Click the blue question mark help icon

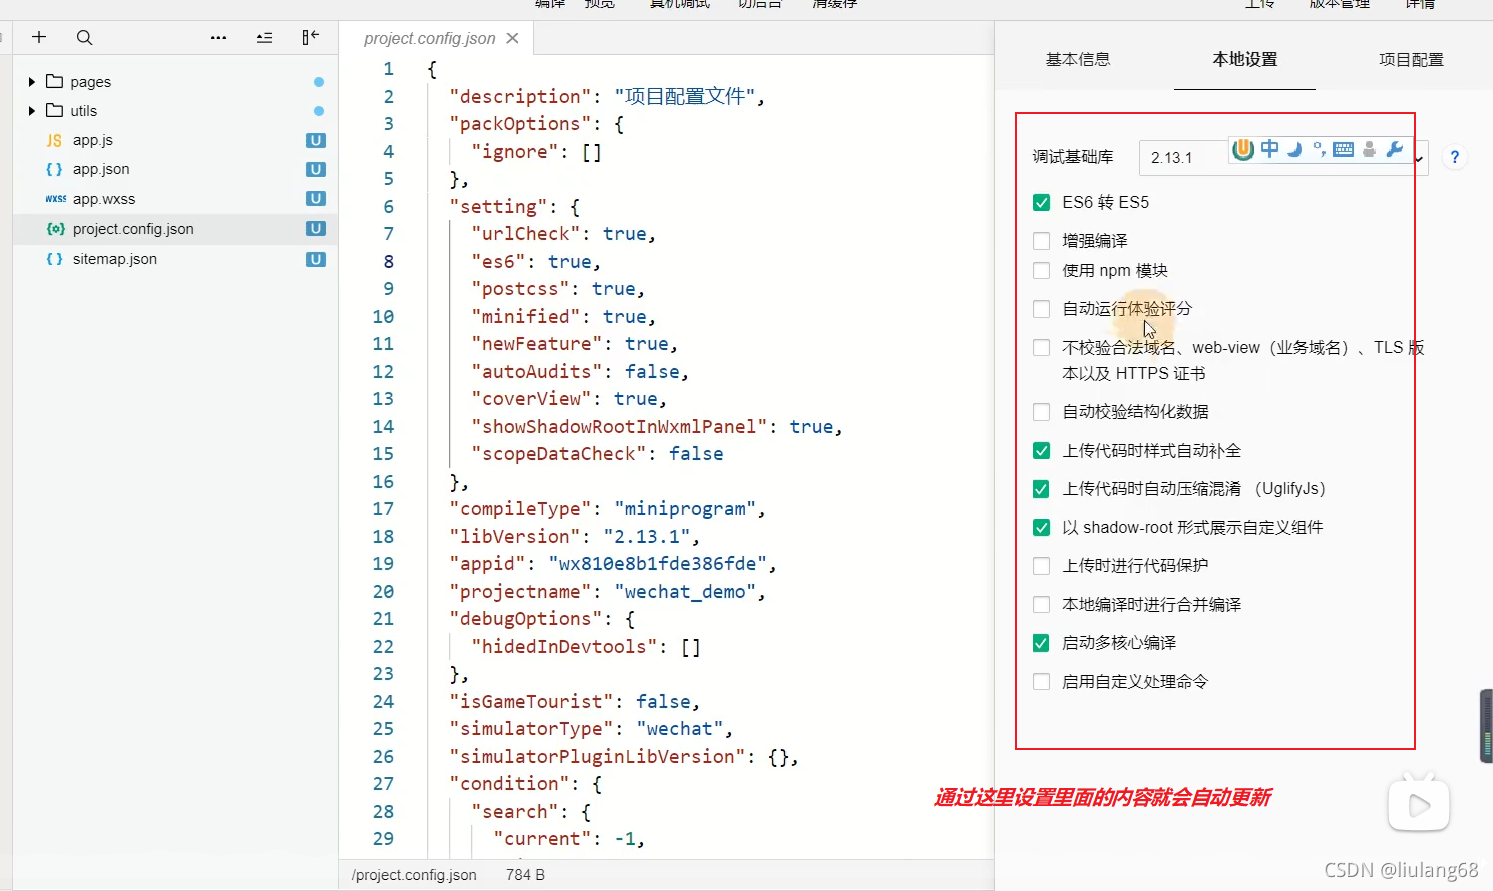(1455, 157)
